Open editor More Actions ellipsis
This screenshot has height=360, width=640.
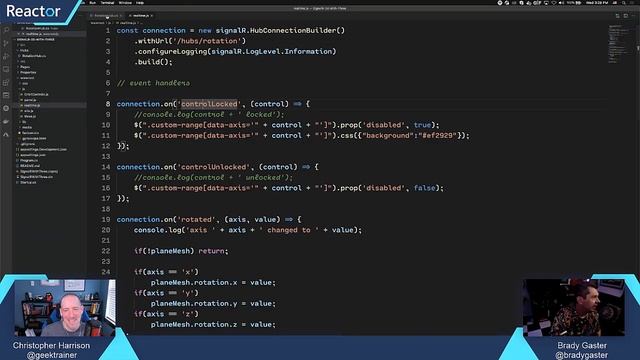[x=634, y=16]
